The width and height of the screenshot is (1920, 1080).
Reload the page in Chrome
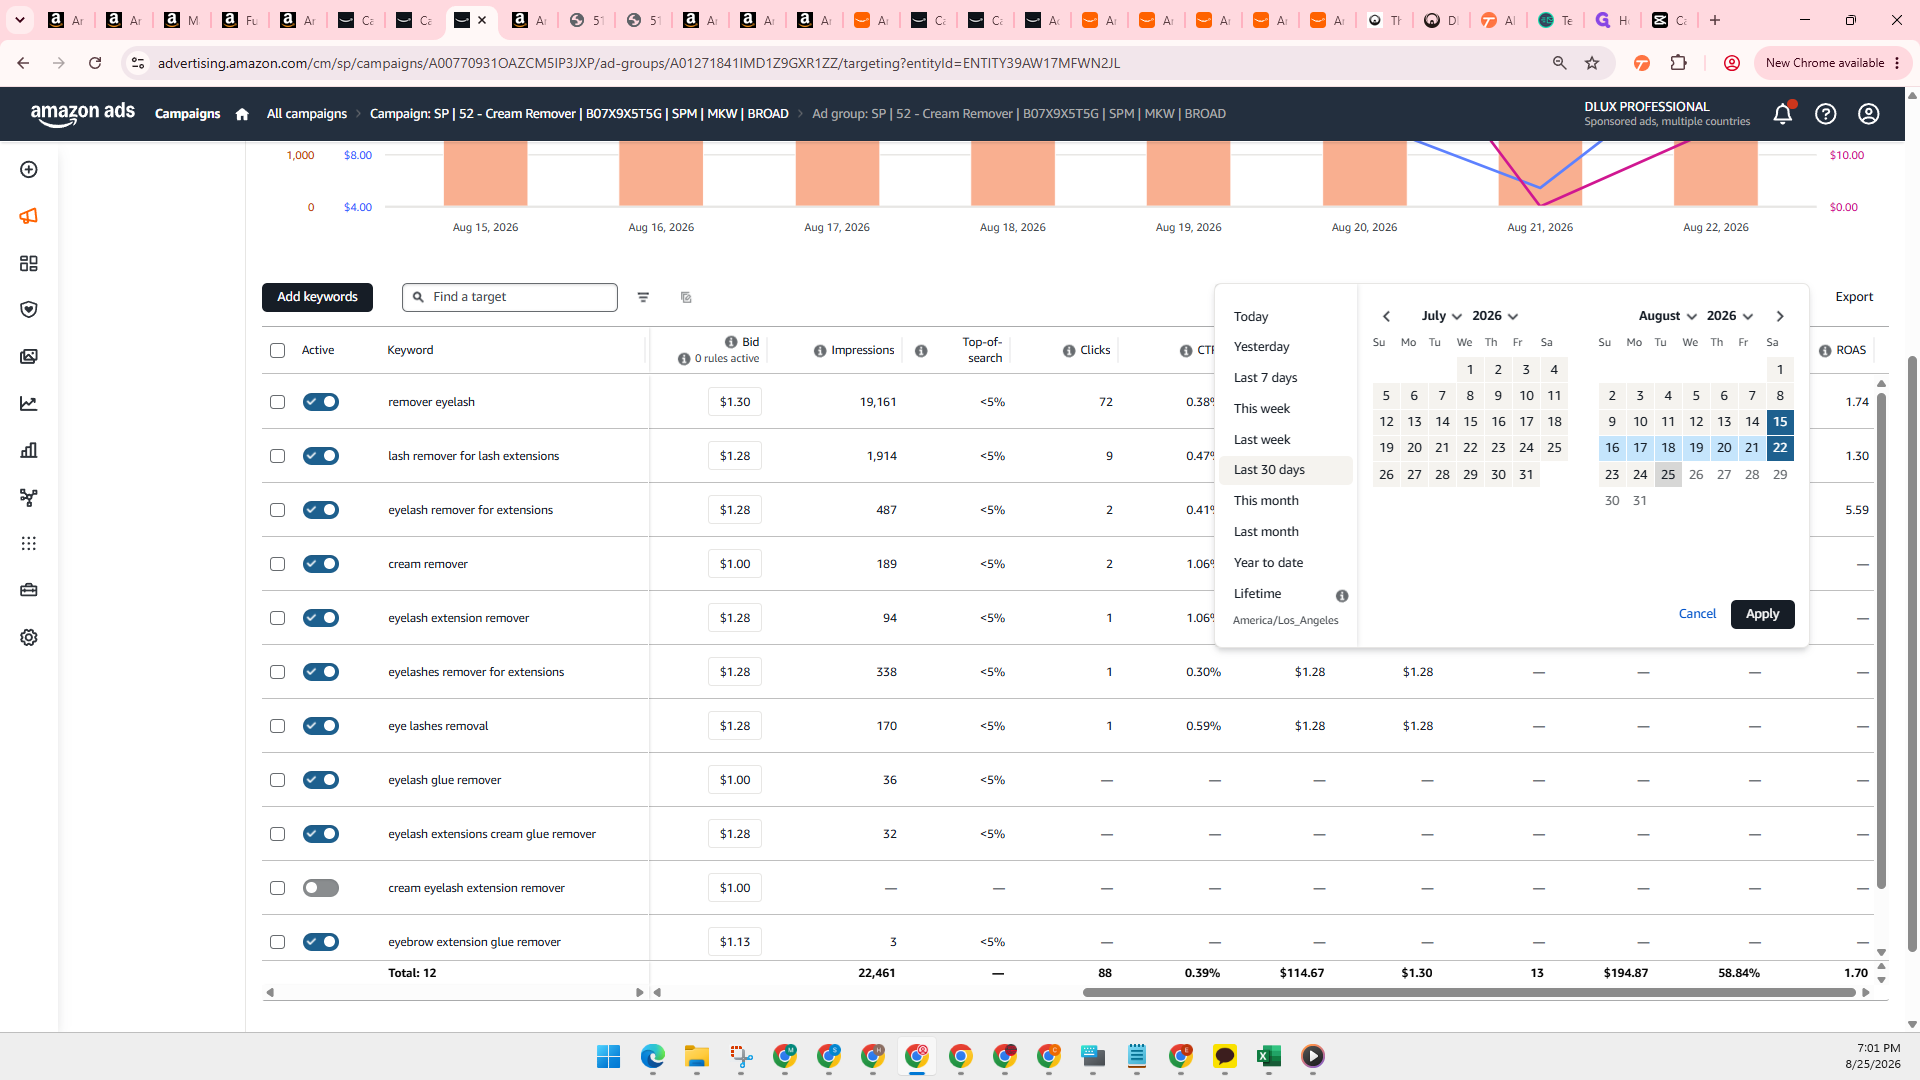[95, 63]
